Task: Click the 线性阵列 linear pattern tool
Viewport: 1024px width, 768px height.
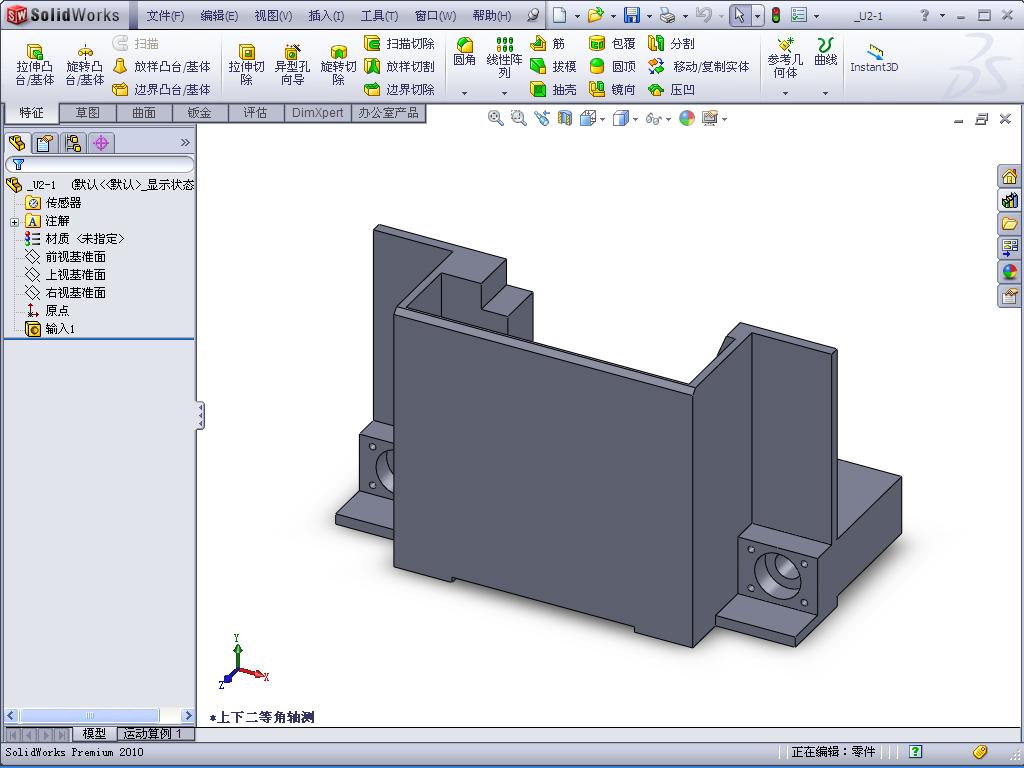Action: click(504, 57)
